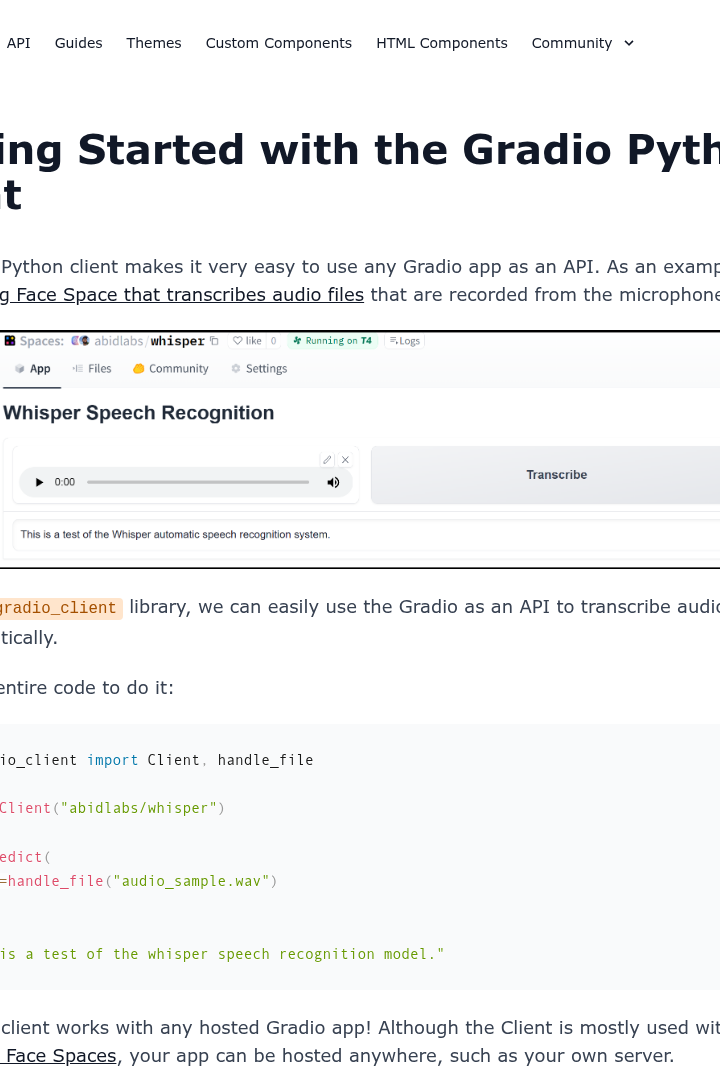Follow the 'Face Spaces' link near the bottom
This screenshot has height=1080, width=720.
(59, 1055)
